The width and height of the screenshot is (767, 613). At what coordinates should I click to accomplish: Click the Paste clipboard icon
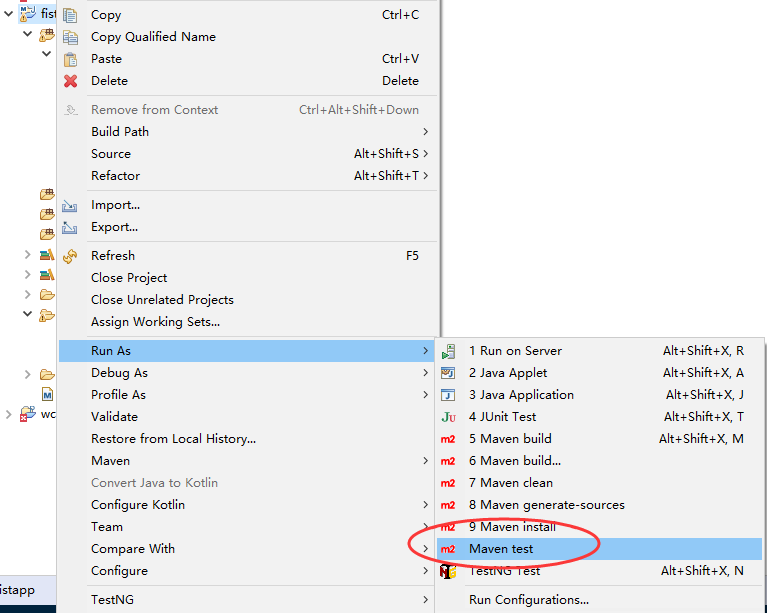coord(70,59)
